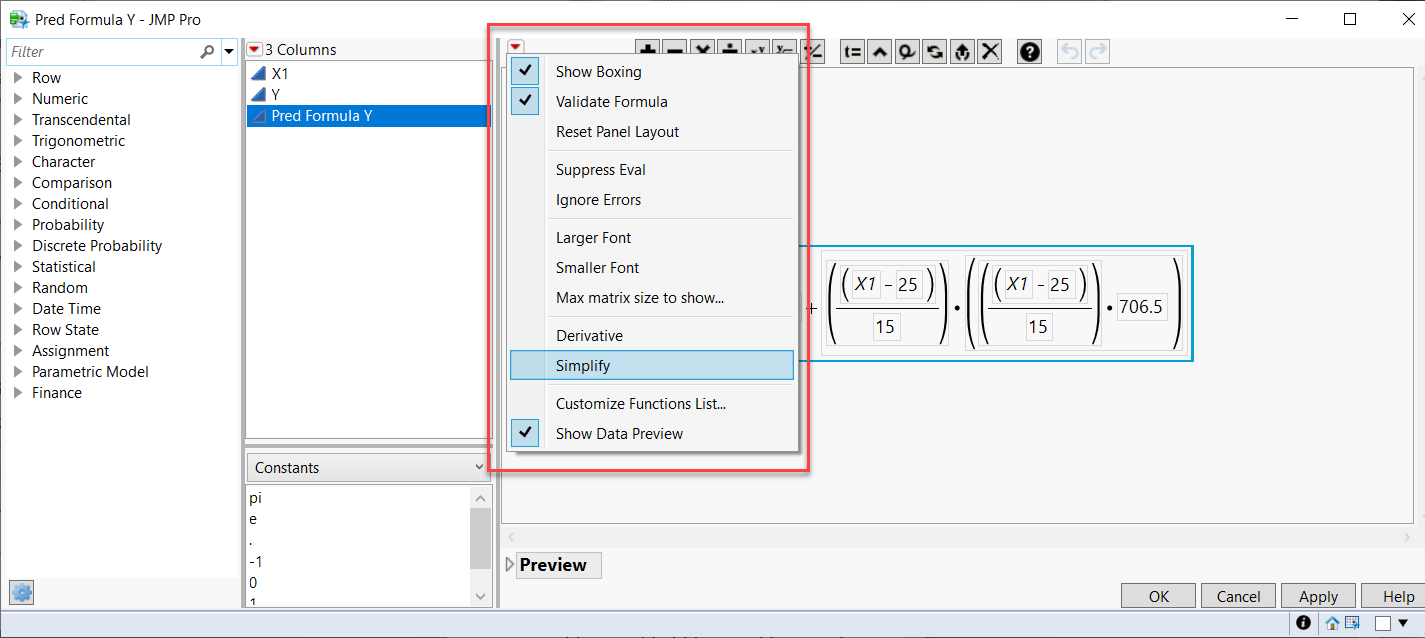This screenshot has width=1425, height=638.
Task: Uncheck Show Data Preview
Action: [x=525, y=433]
